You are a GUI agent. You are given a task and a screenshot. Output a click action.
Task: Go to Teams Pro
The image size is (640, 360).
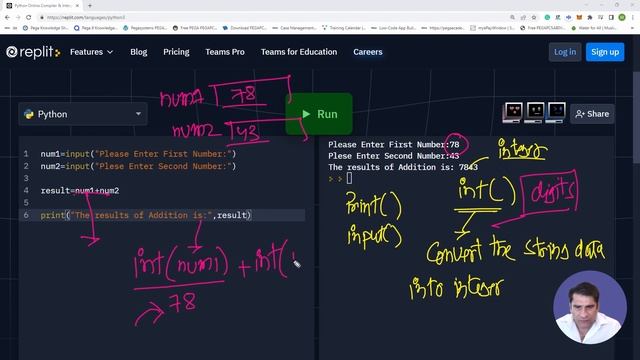pyautogui.click(x=225, y=52)
